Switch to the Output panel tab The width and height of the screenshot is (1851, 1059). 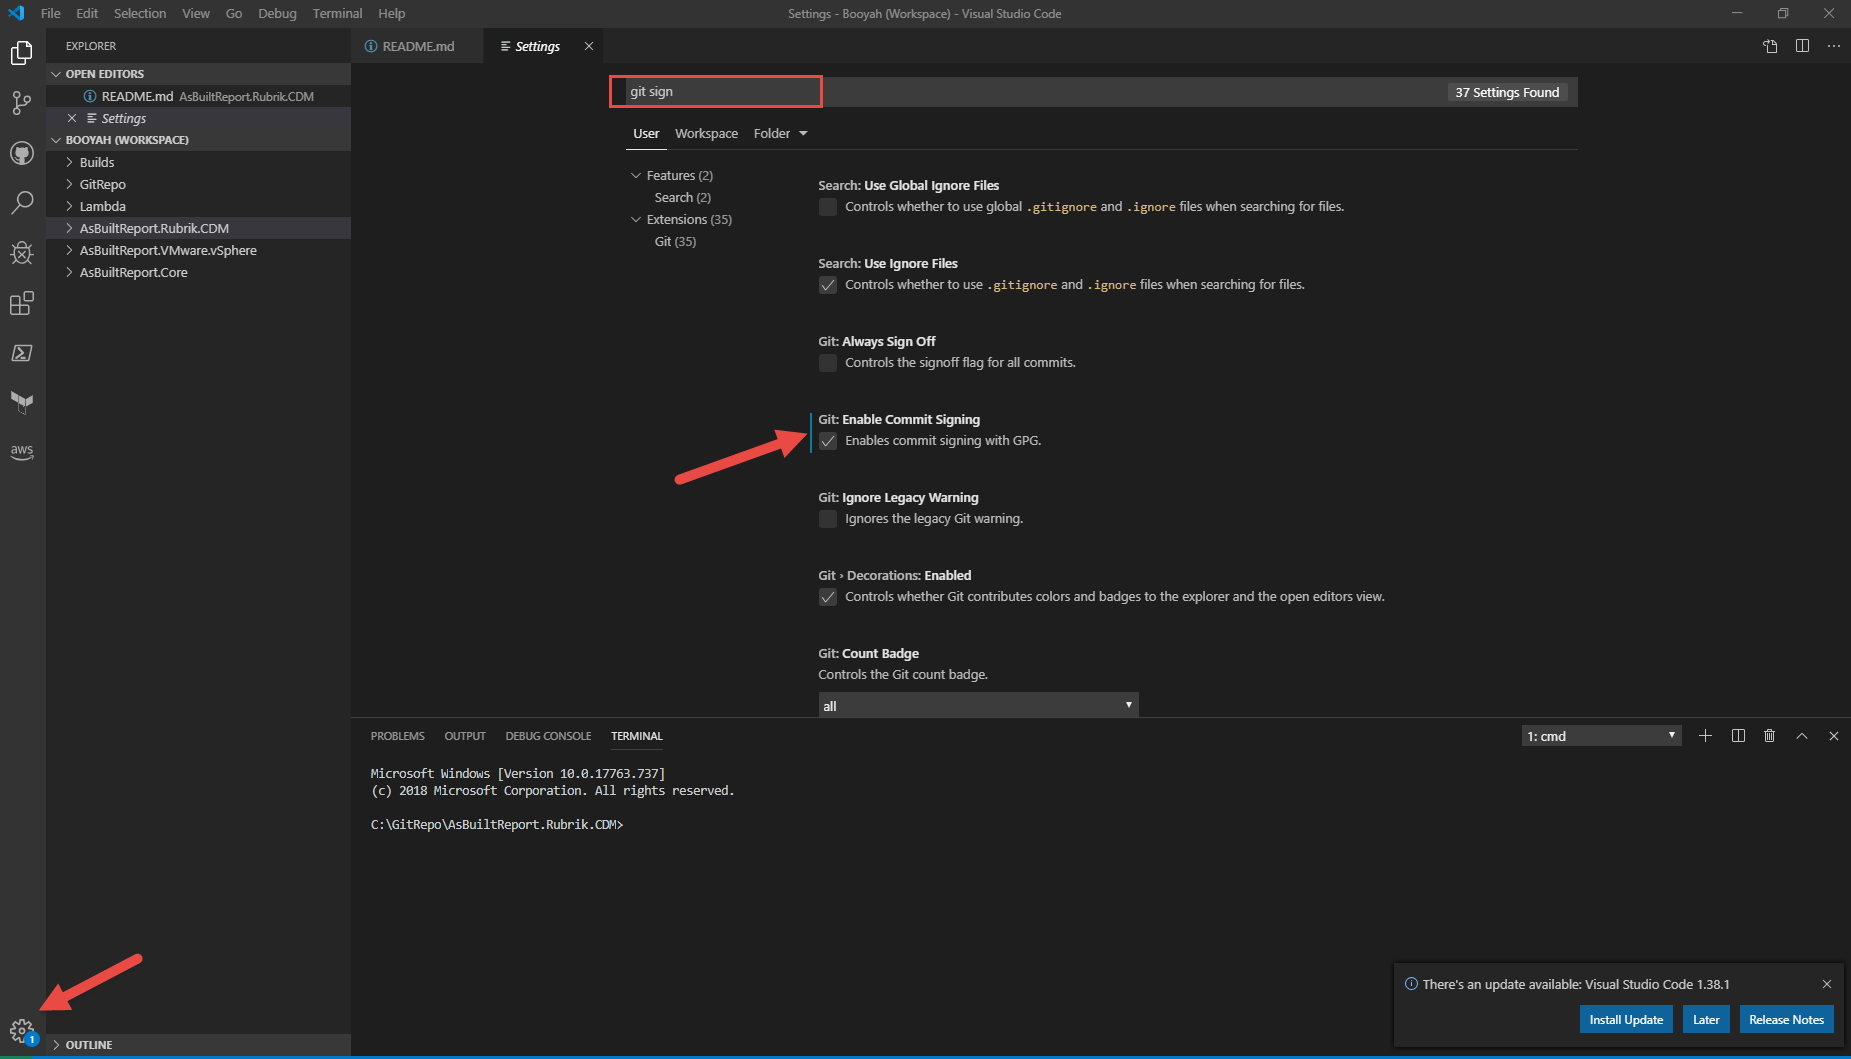click(x=465, y=736)
